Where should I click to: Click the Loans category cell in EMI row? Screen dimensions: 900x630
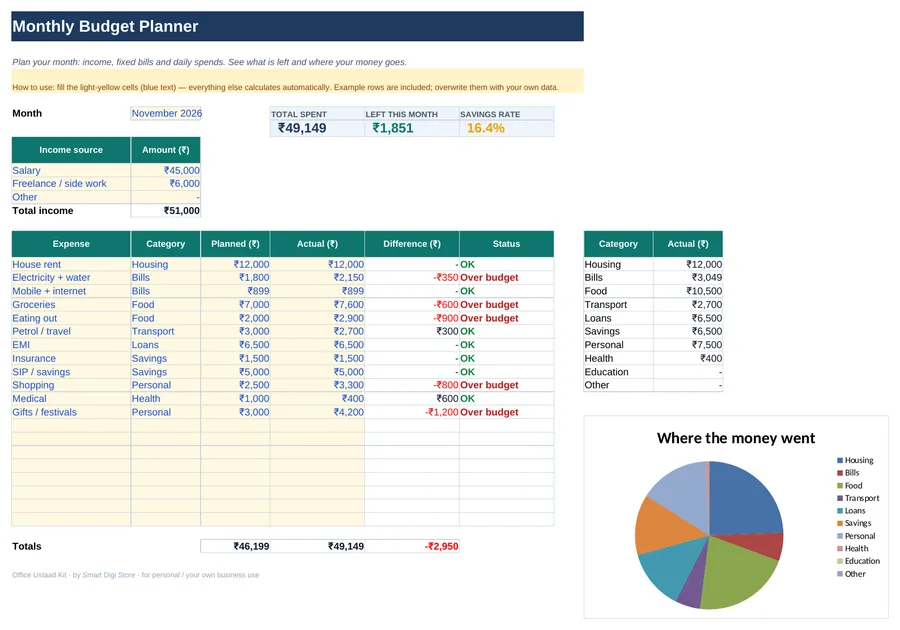(166, 345)
